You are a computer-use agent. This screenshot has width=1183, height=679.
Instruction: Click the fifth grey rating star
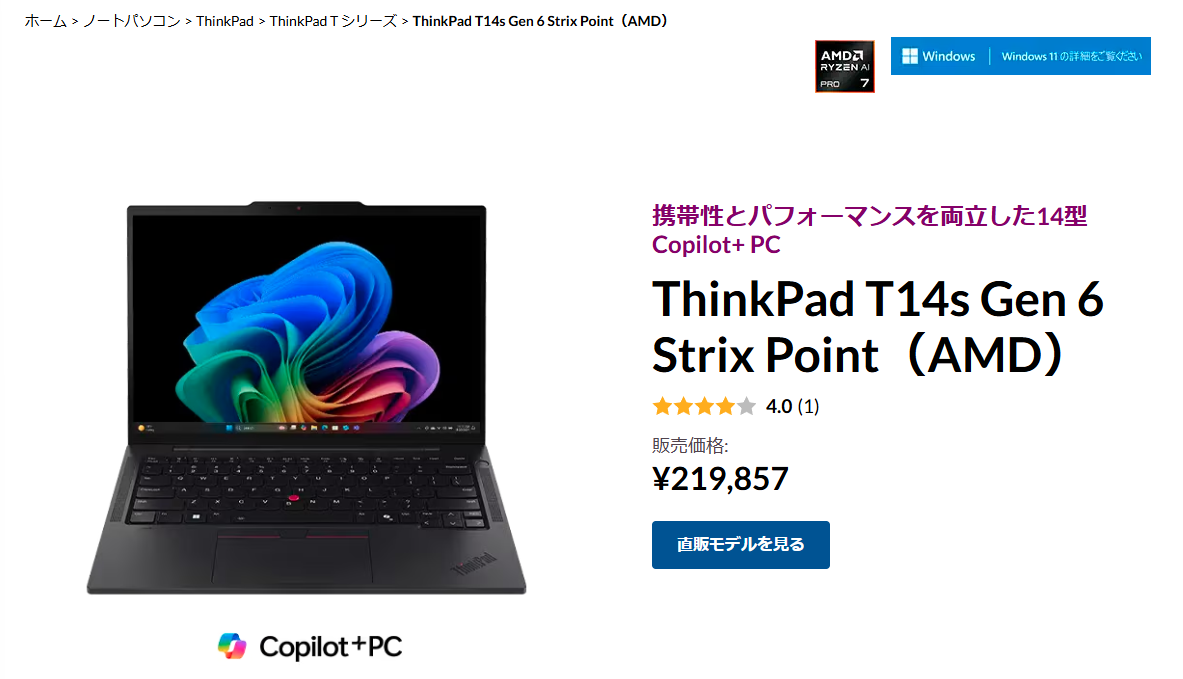[746, 407]
